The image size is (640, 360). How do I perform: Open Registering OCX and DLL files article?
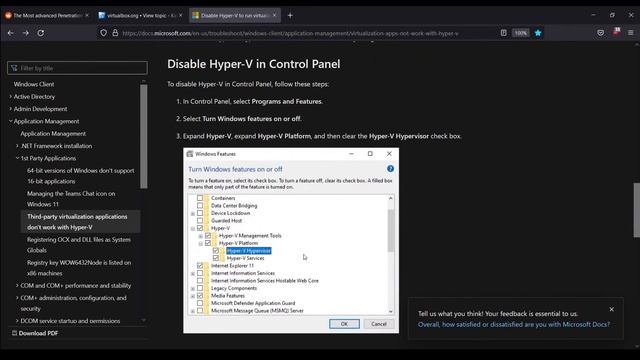coord(79,245)
